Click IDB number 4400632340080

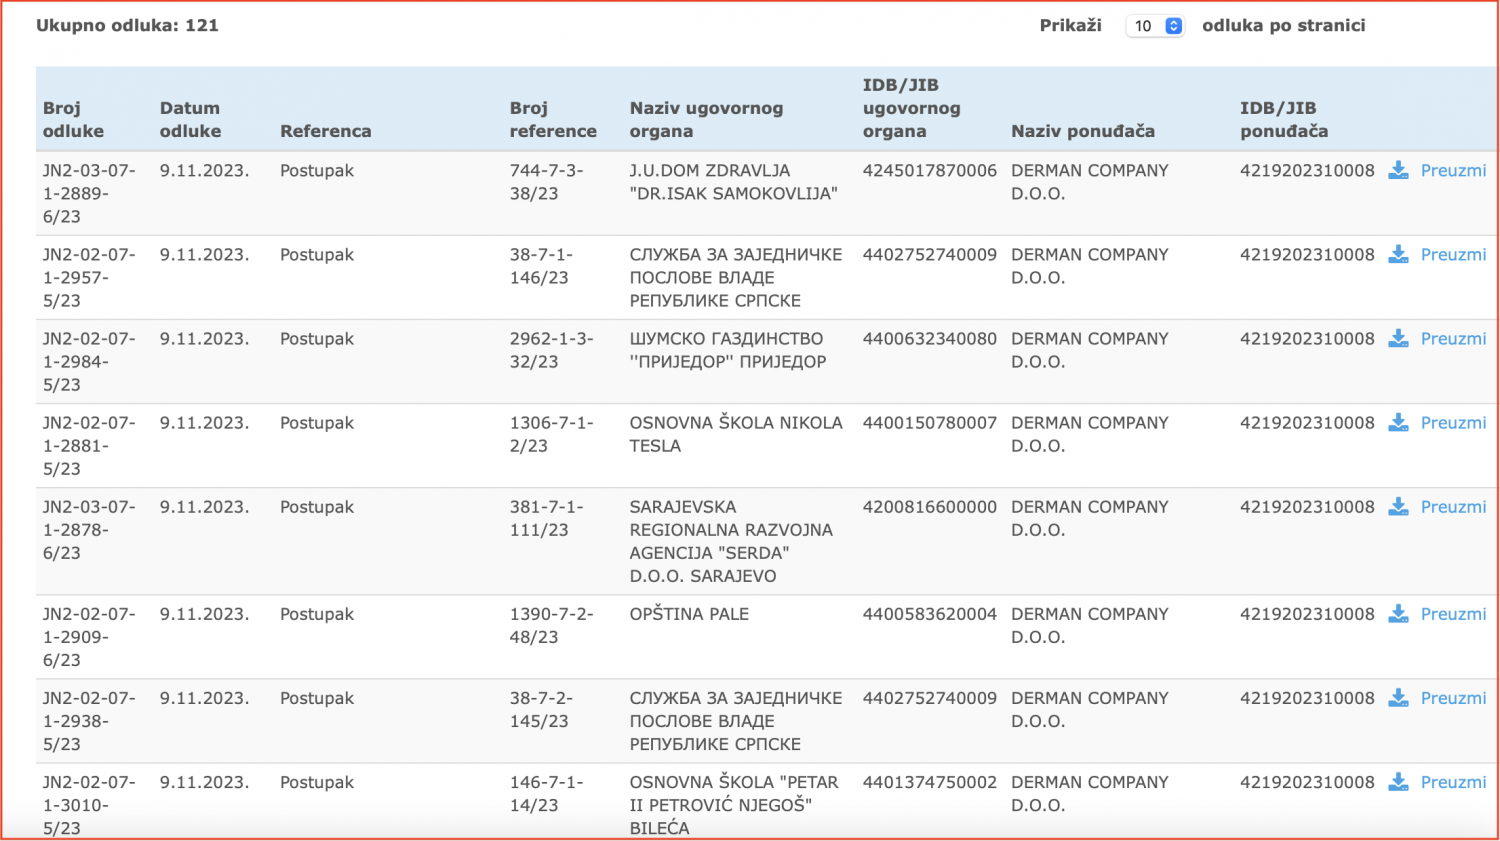(x=930, y=339)
